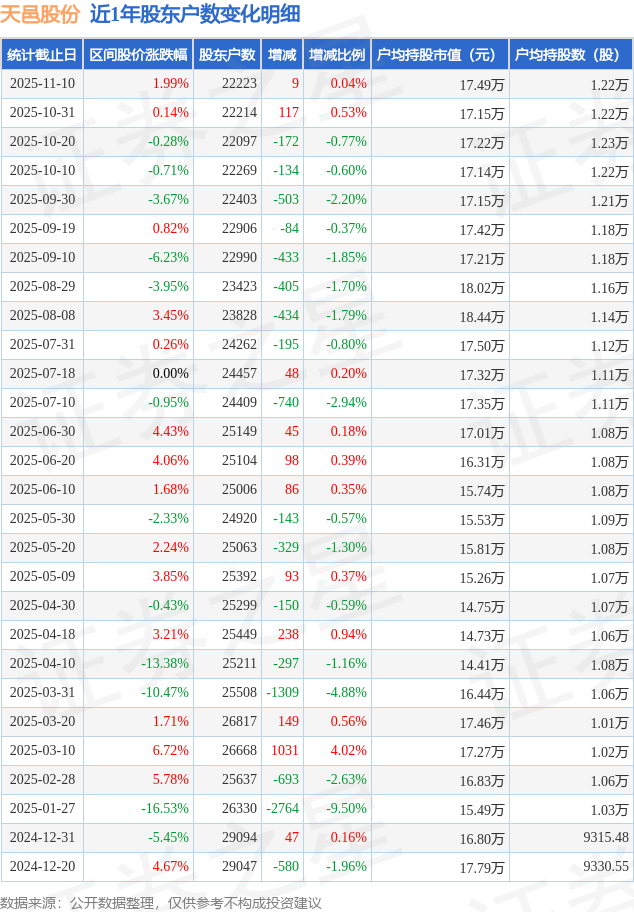Click the 增减 column header
The width and height of the screenshot is (634, 912).
pyautogui.click(x=282, y=55)
